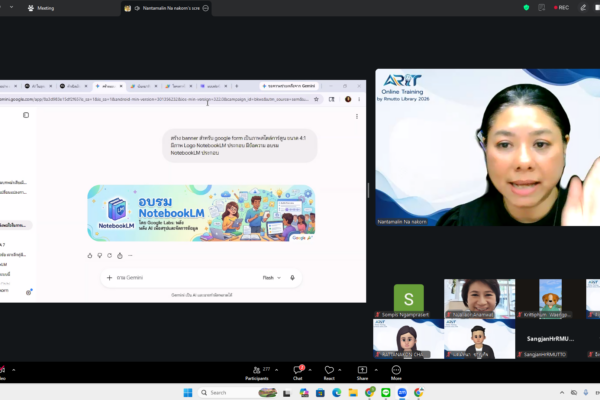The image size is (600, 400).
Task: Click the highlighted chat in Gemini sidebar
Action: pyautogui.click(x=15, y=225)
